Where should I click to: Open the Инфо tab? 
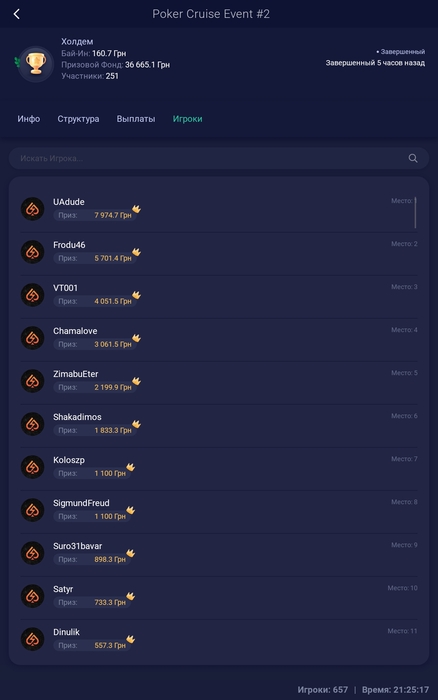pyautogui.click(x=29, y=119)
